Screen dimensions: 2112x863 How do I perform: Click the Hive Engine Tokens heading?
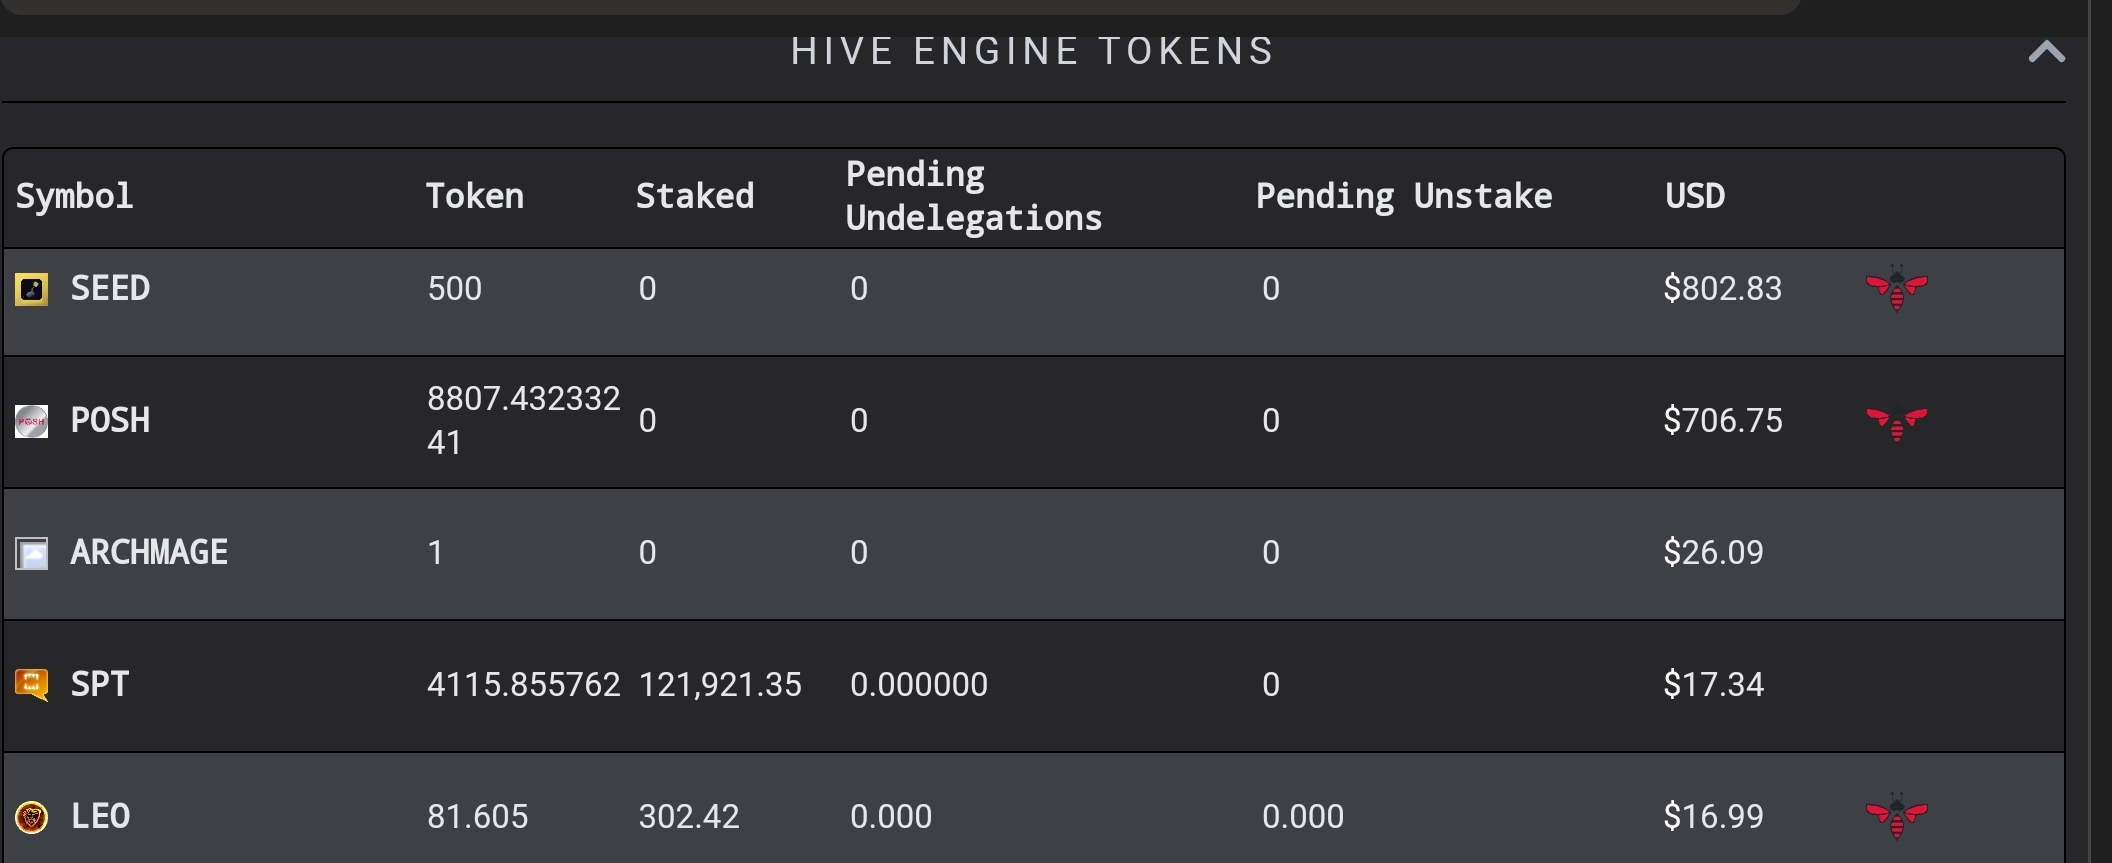[x=1033, y=51]
